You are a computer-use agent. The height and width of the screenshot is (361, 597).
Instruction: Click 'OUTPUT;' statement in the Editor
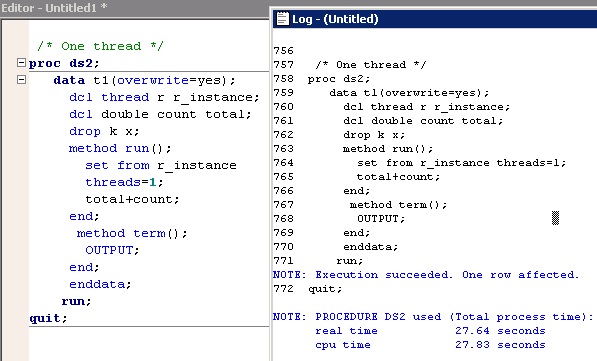tap(112, 250)
